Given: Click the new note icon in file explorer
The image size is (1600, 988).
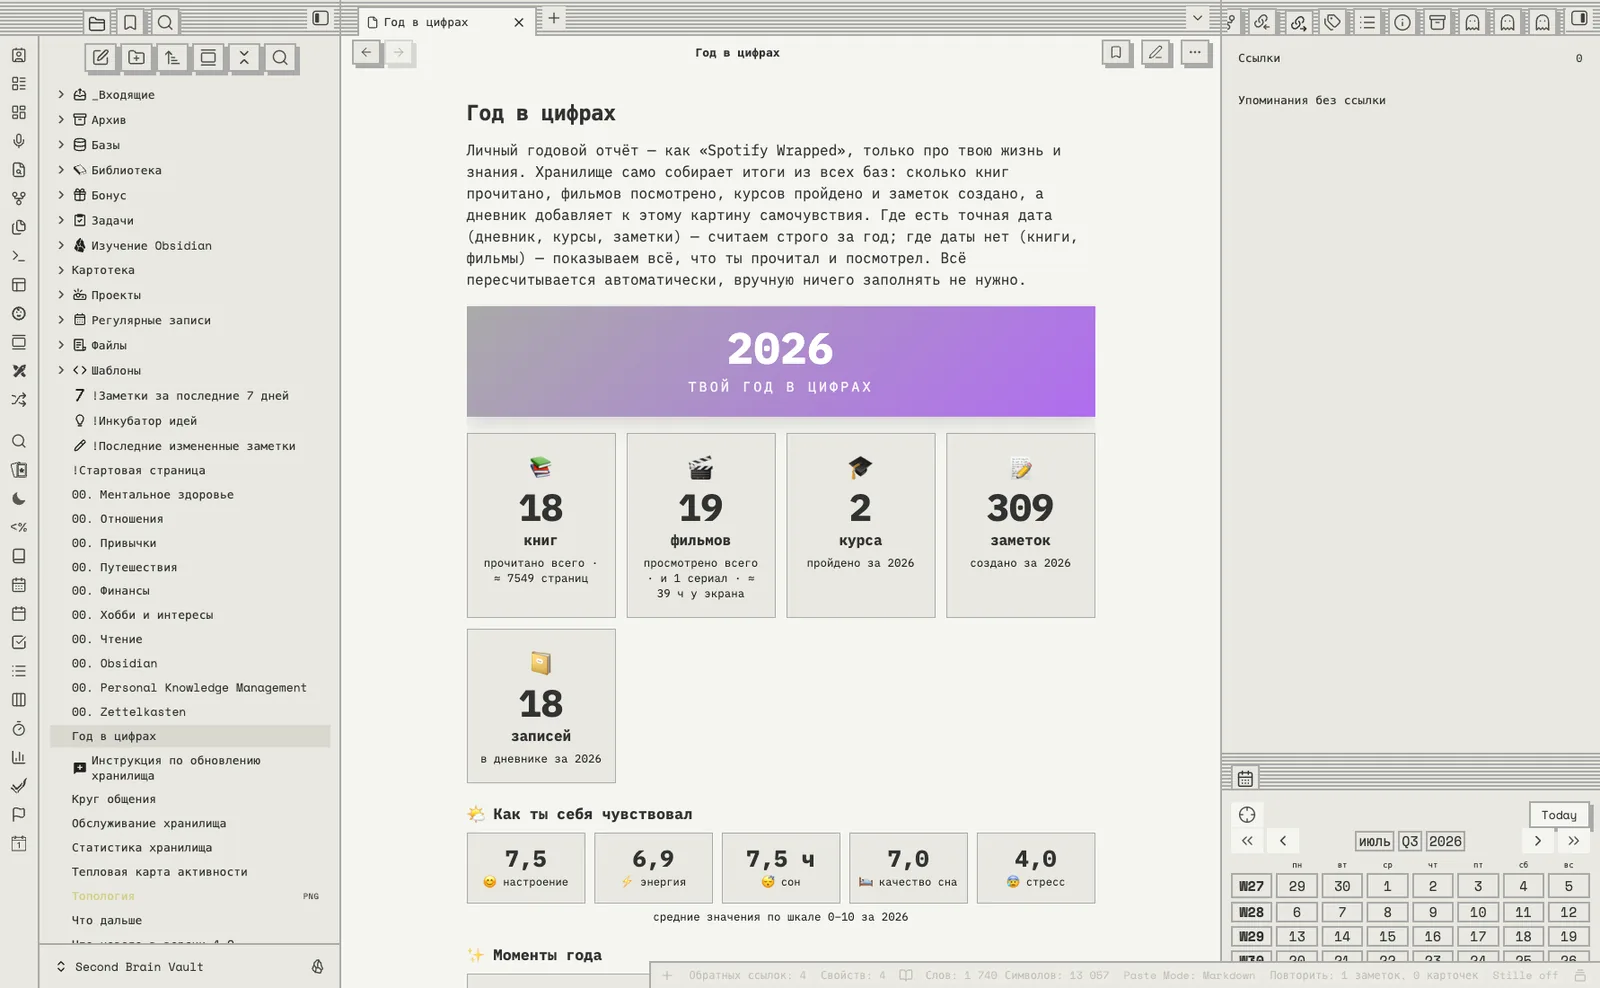Looking at the screenshot, I should [x=101, y=58].
